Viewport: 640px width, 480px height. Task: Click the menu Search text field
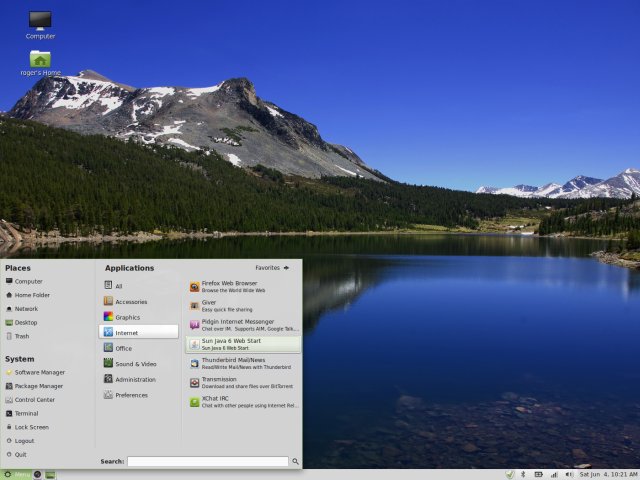[208, 462]
